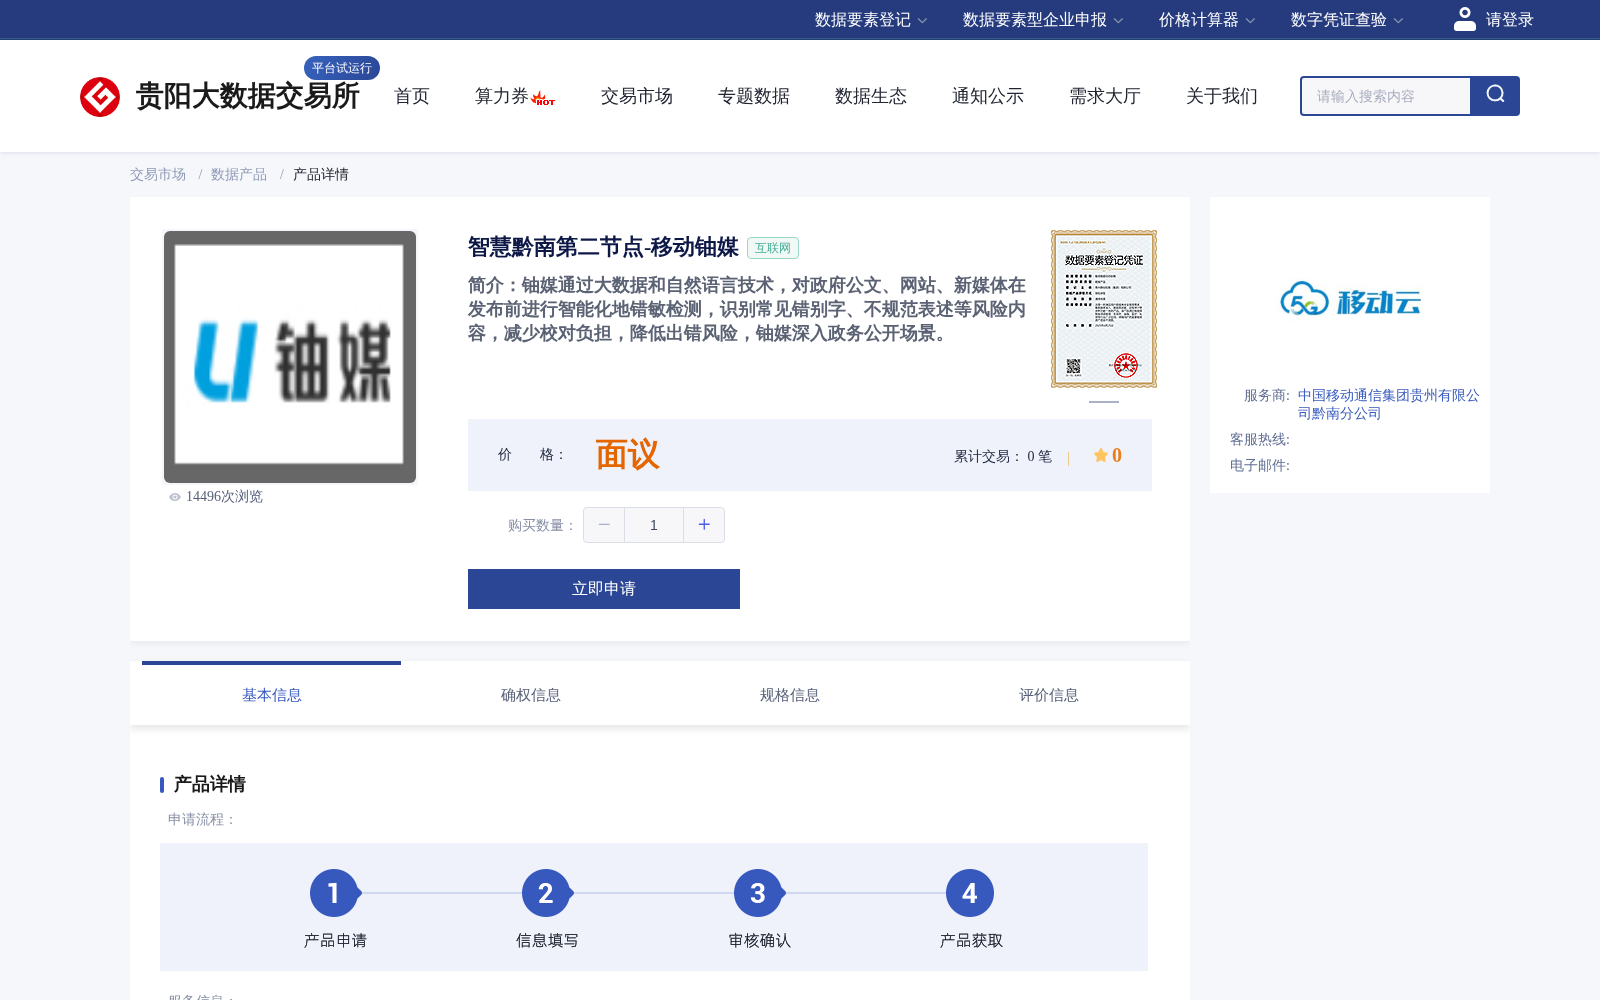Increase quantity with plus button

pyautogui.click(x=704, y=525)
